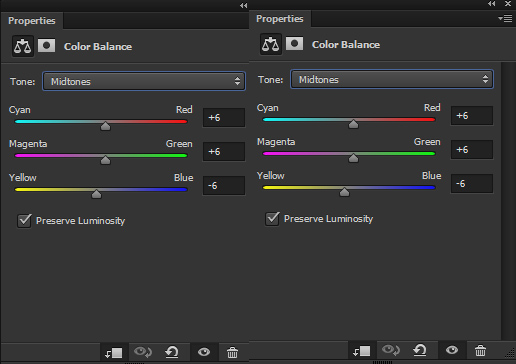Toggle layer visibility eye in left panel
516x364 pixels.
coord(204,352)
